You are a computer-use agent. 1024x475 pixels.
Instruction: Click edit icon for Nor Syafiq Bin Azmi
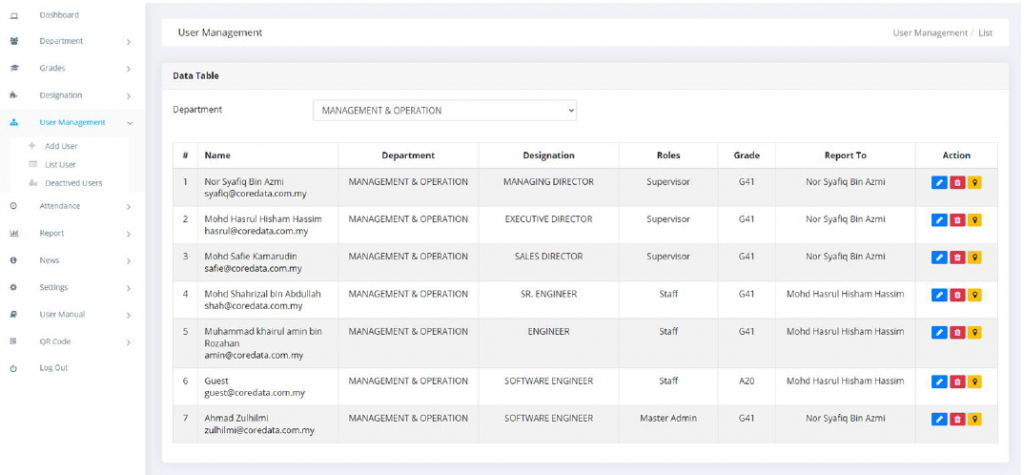(x=938, y=182)
